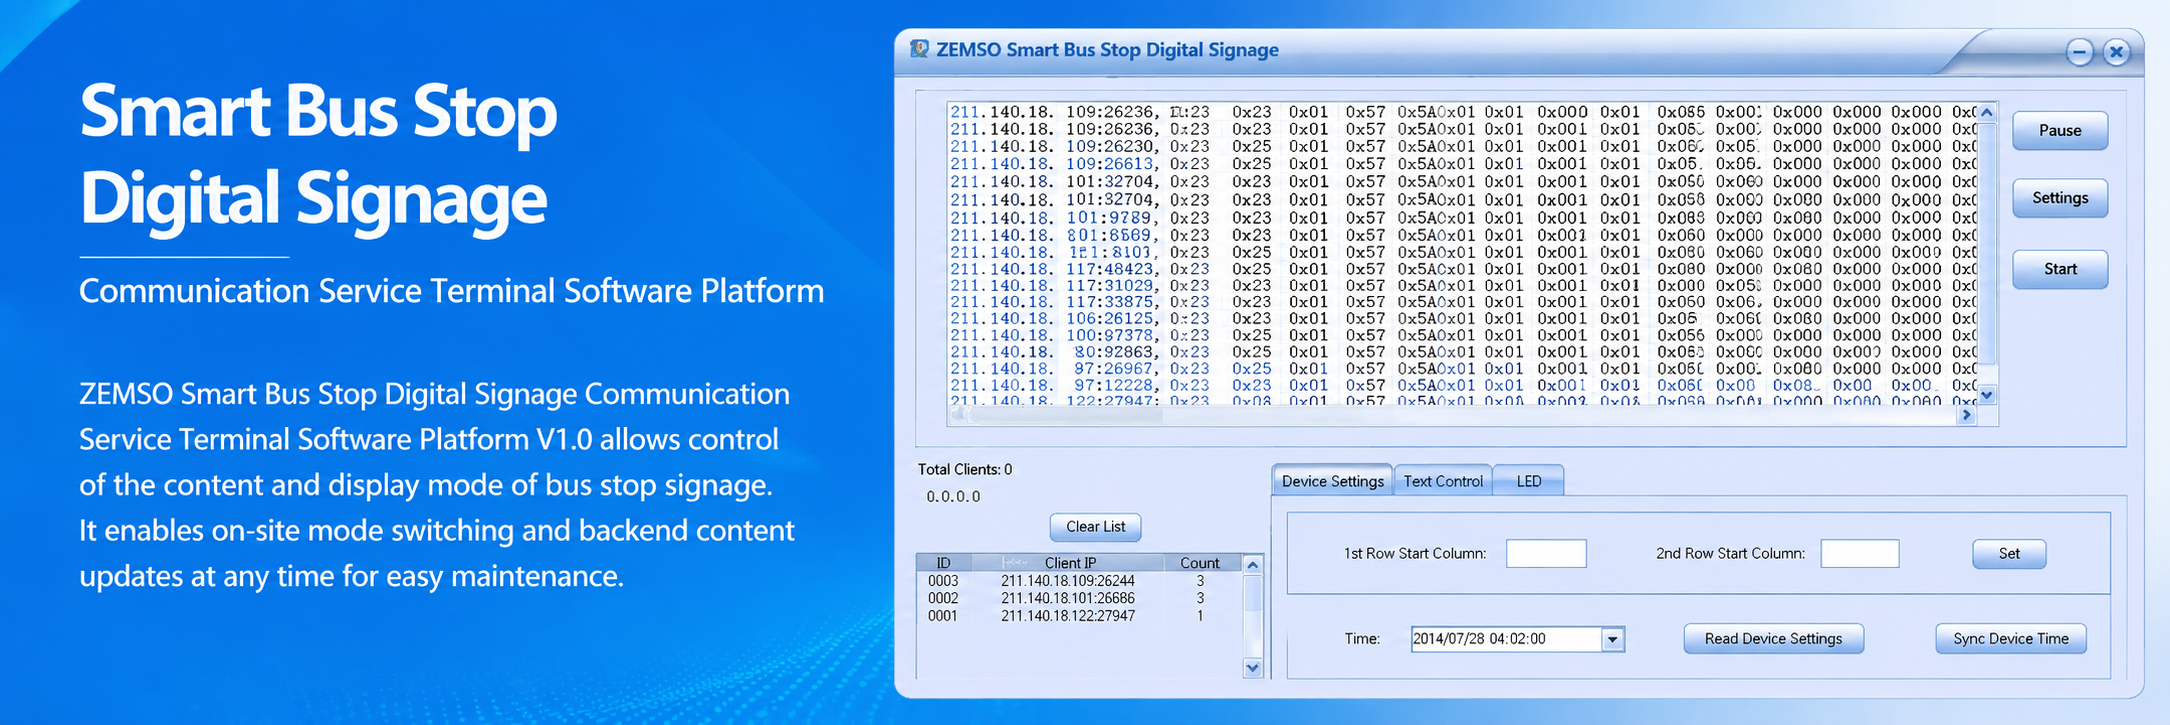Click the log scroll-down arrow
This screenshot has height=725, width=2170.
(x=1987, y=395)
